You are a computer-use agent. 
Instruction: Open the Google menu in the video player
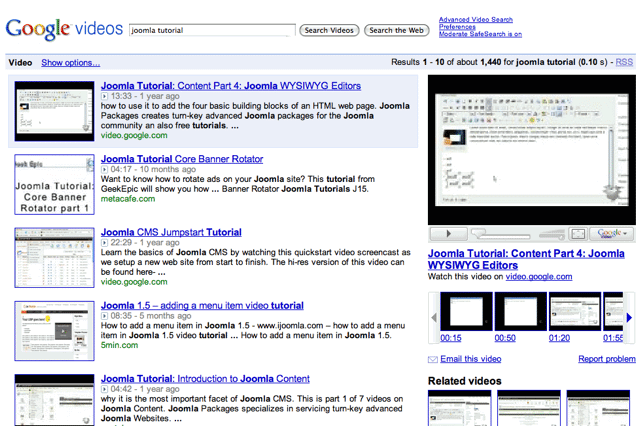click(612, 234)
